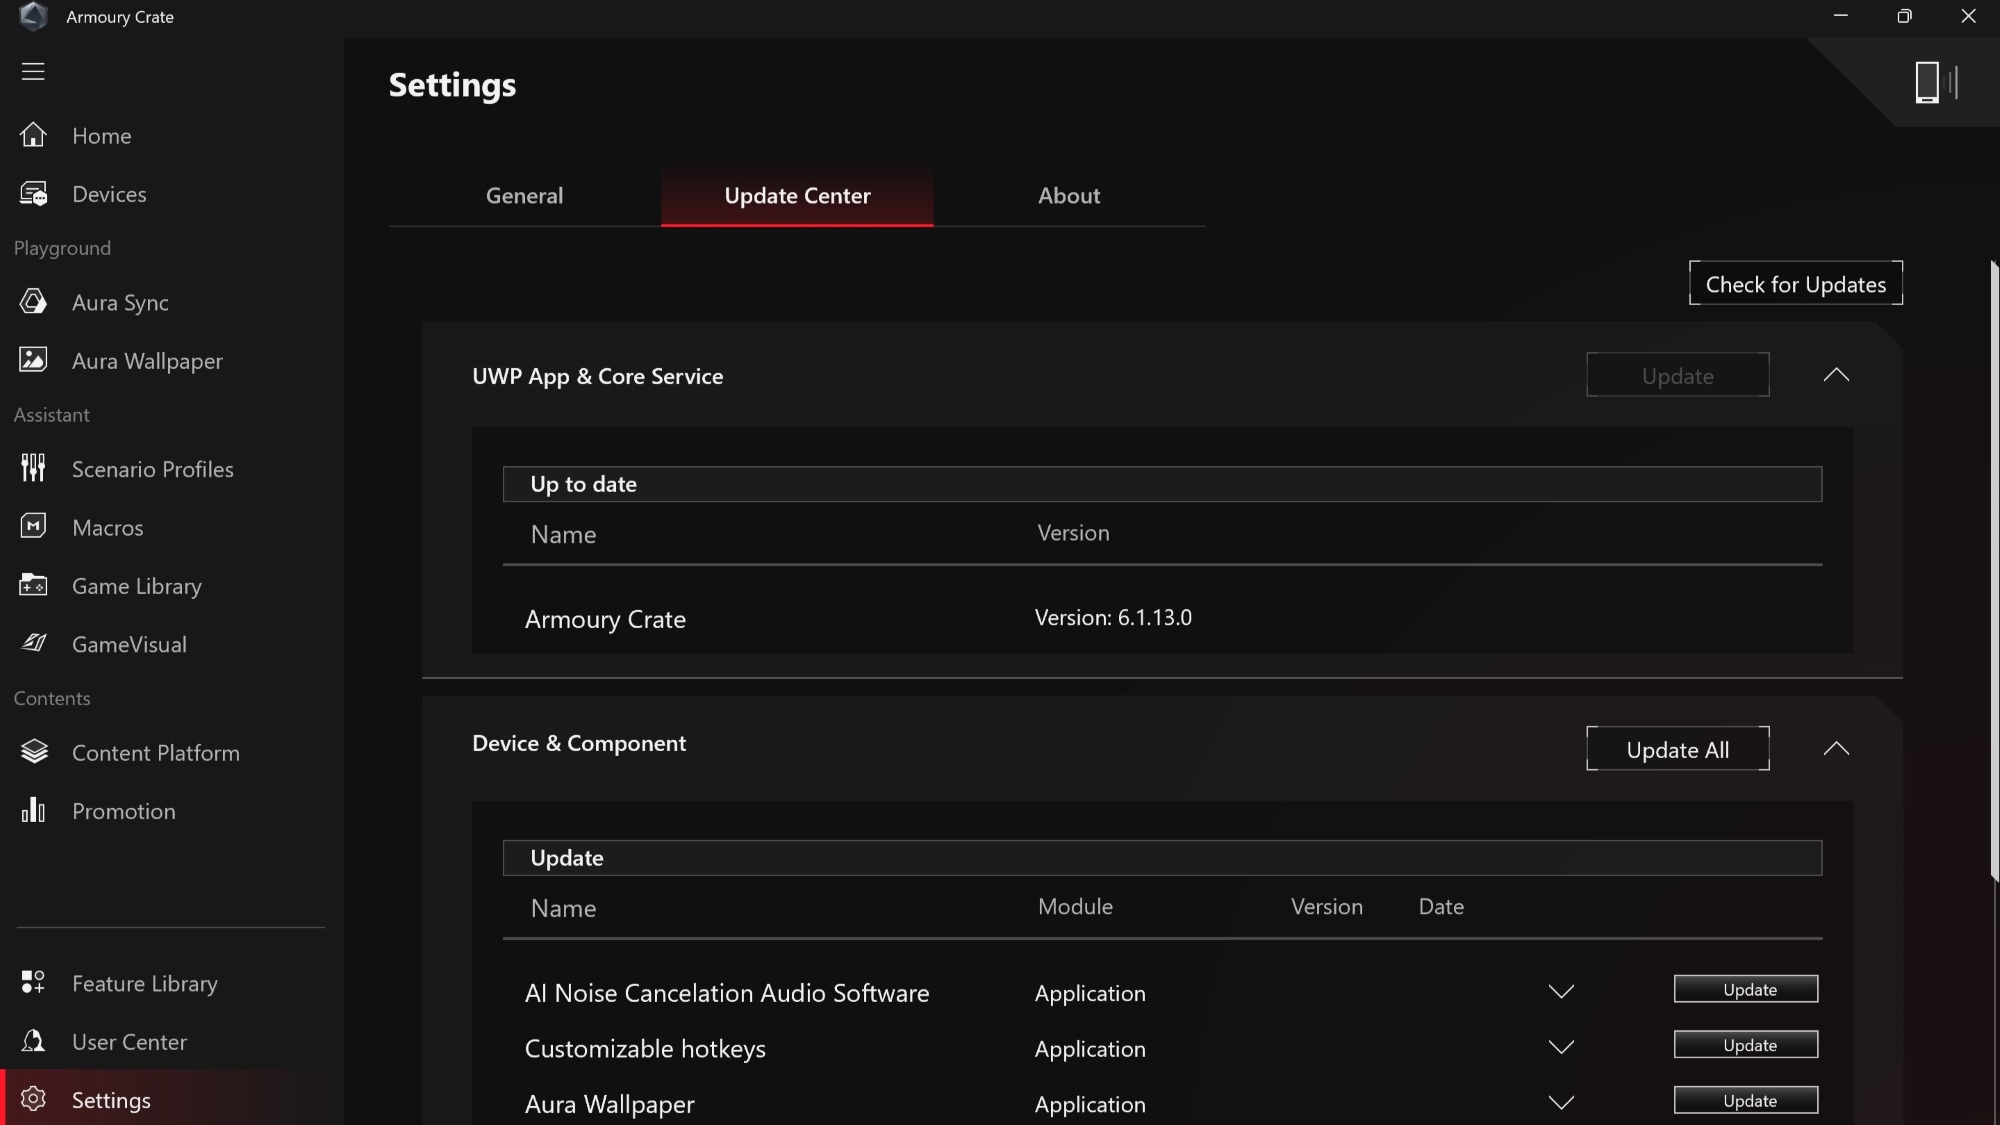Click the Customizable hotkeys name
2000x1125 pixels.
[645, 1048]
